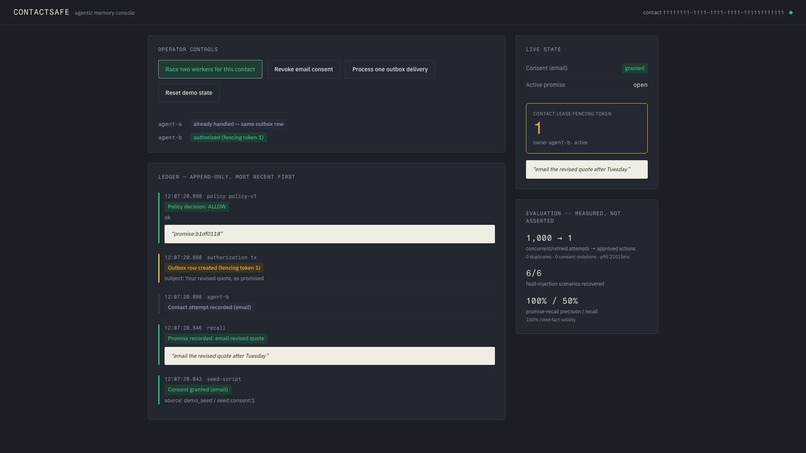Click 'subject: Your revised quote, as promised'
Image resolution: width=806 pixels, height=453 pixels.
[x=214, y=279]
